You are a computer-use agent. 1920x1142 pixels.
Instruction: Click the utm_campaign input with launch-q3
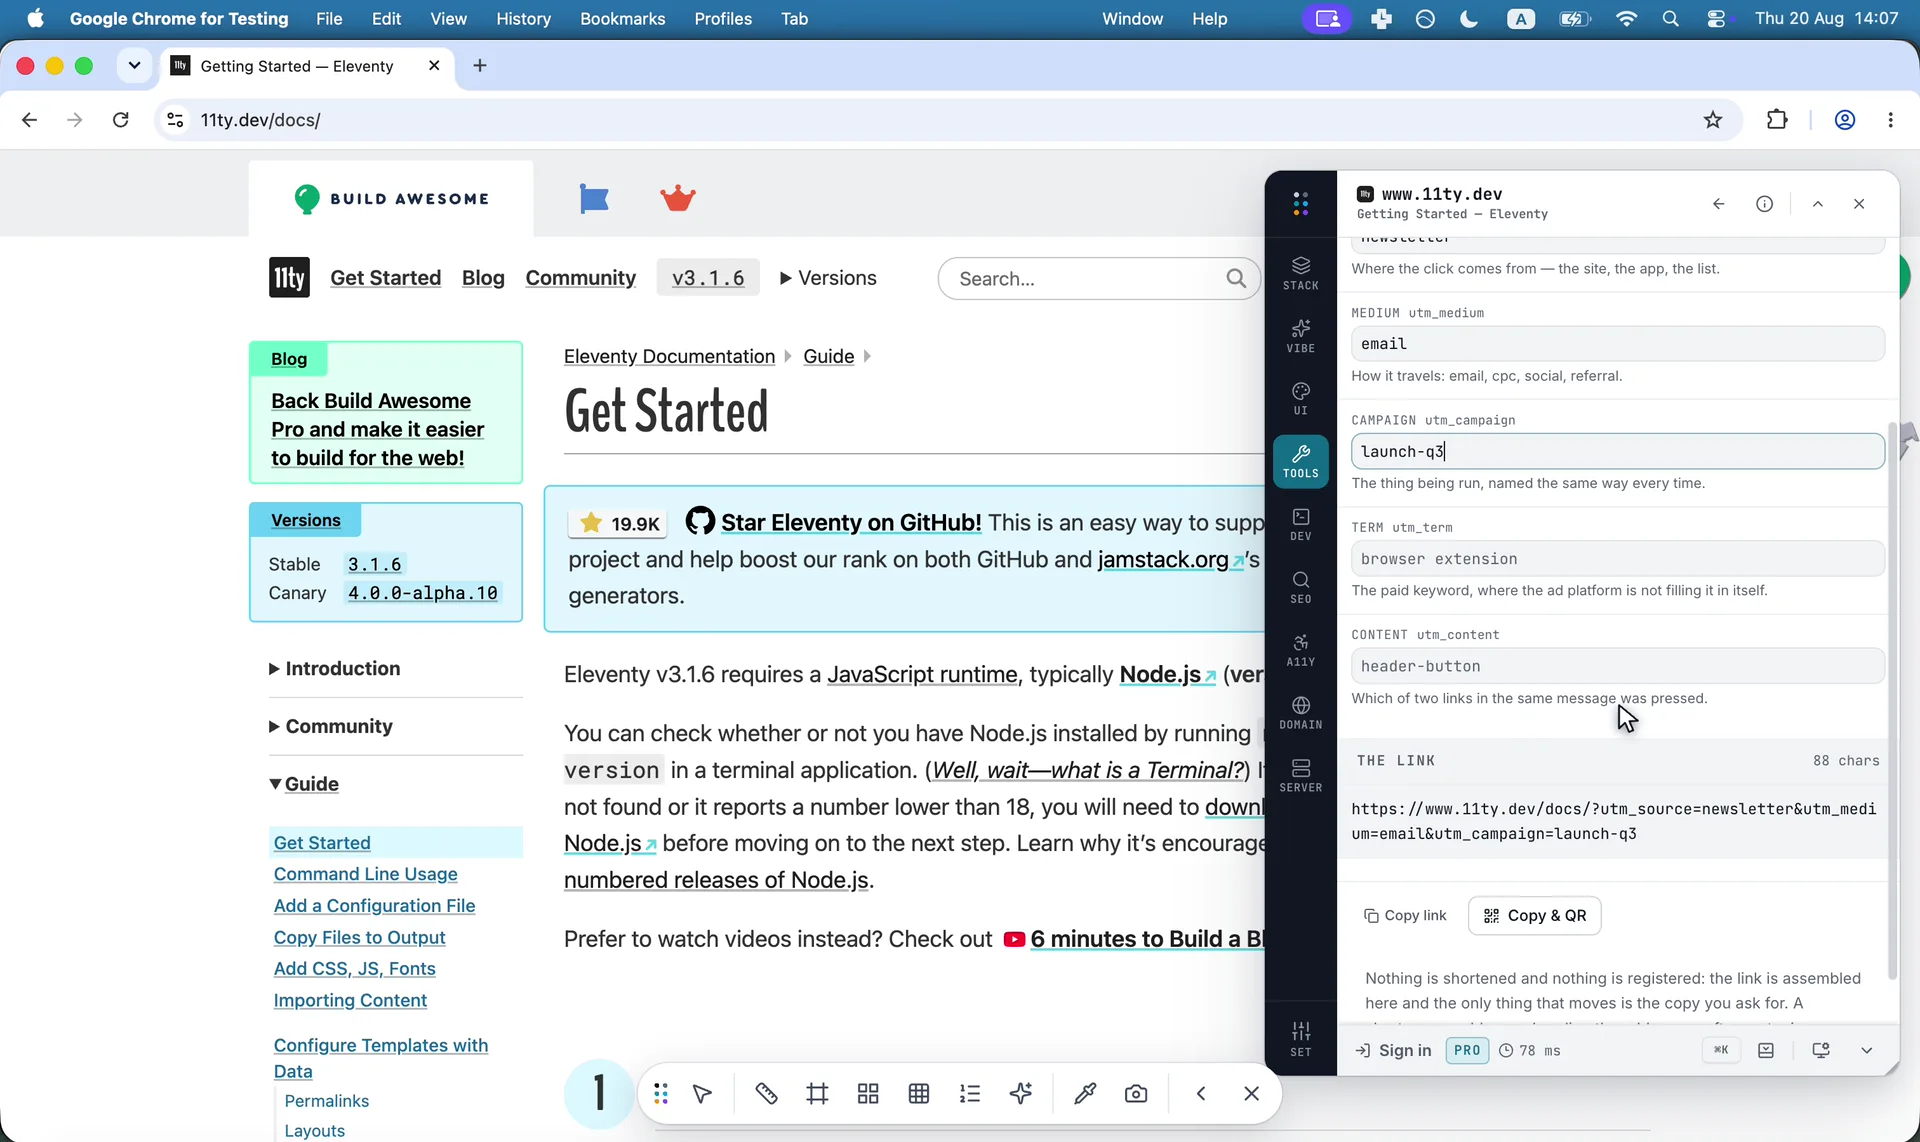[1617, 451]
